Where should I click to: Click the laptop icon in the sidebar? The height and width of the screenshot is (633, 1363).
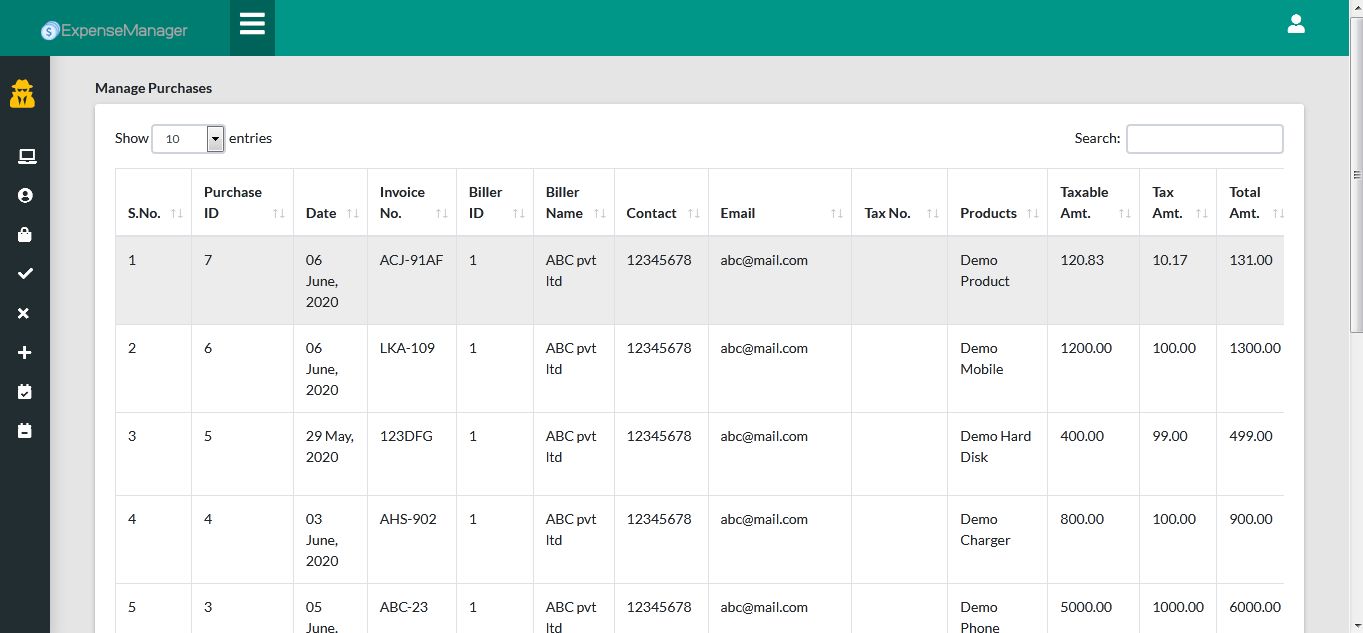click(25, 156)
